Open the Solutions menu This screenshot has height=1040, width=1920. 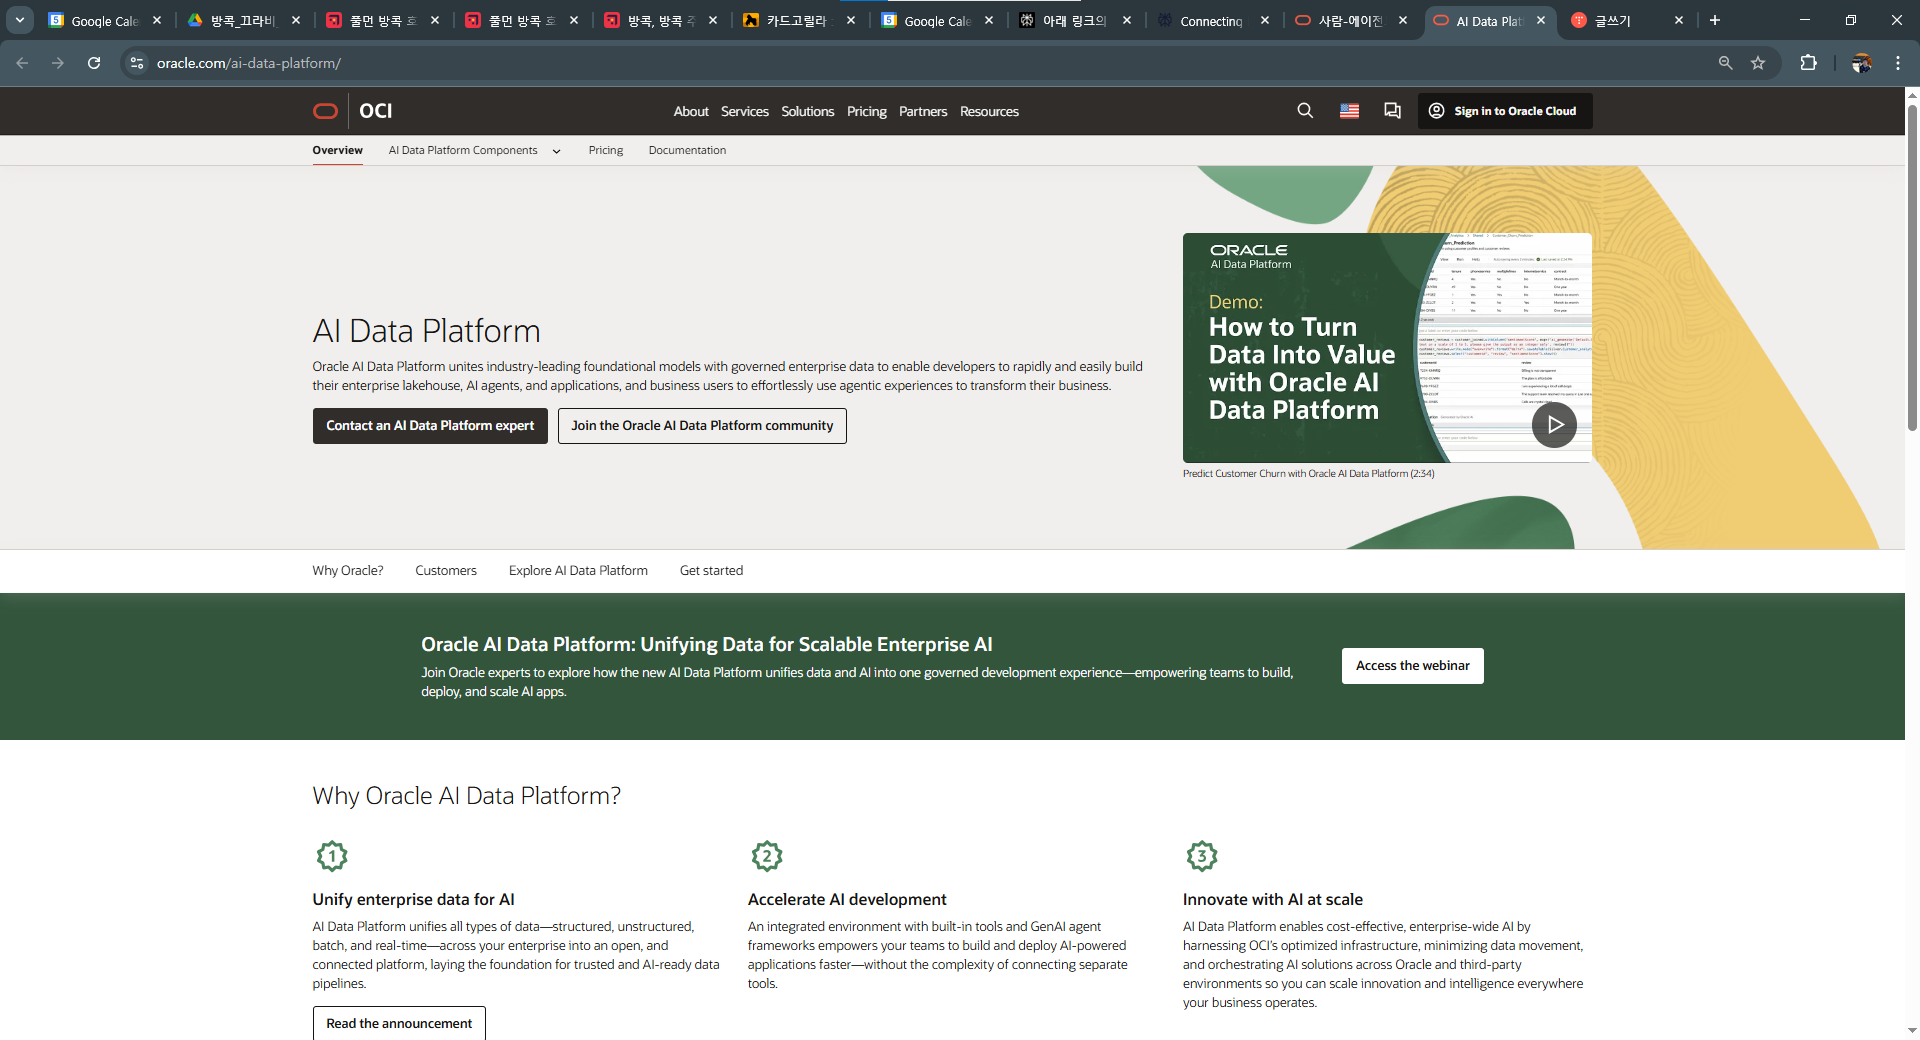(x=808, y=111)
